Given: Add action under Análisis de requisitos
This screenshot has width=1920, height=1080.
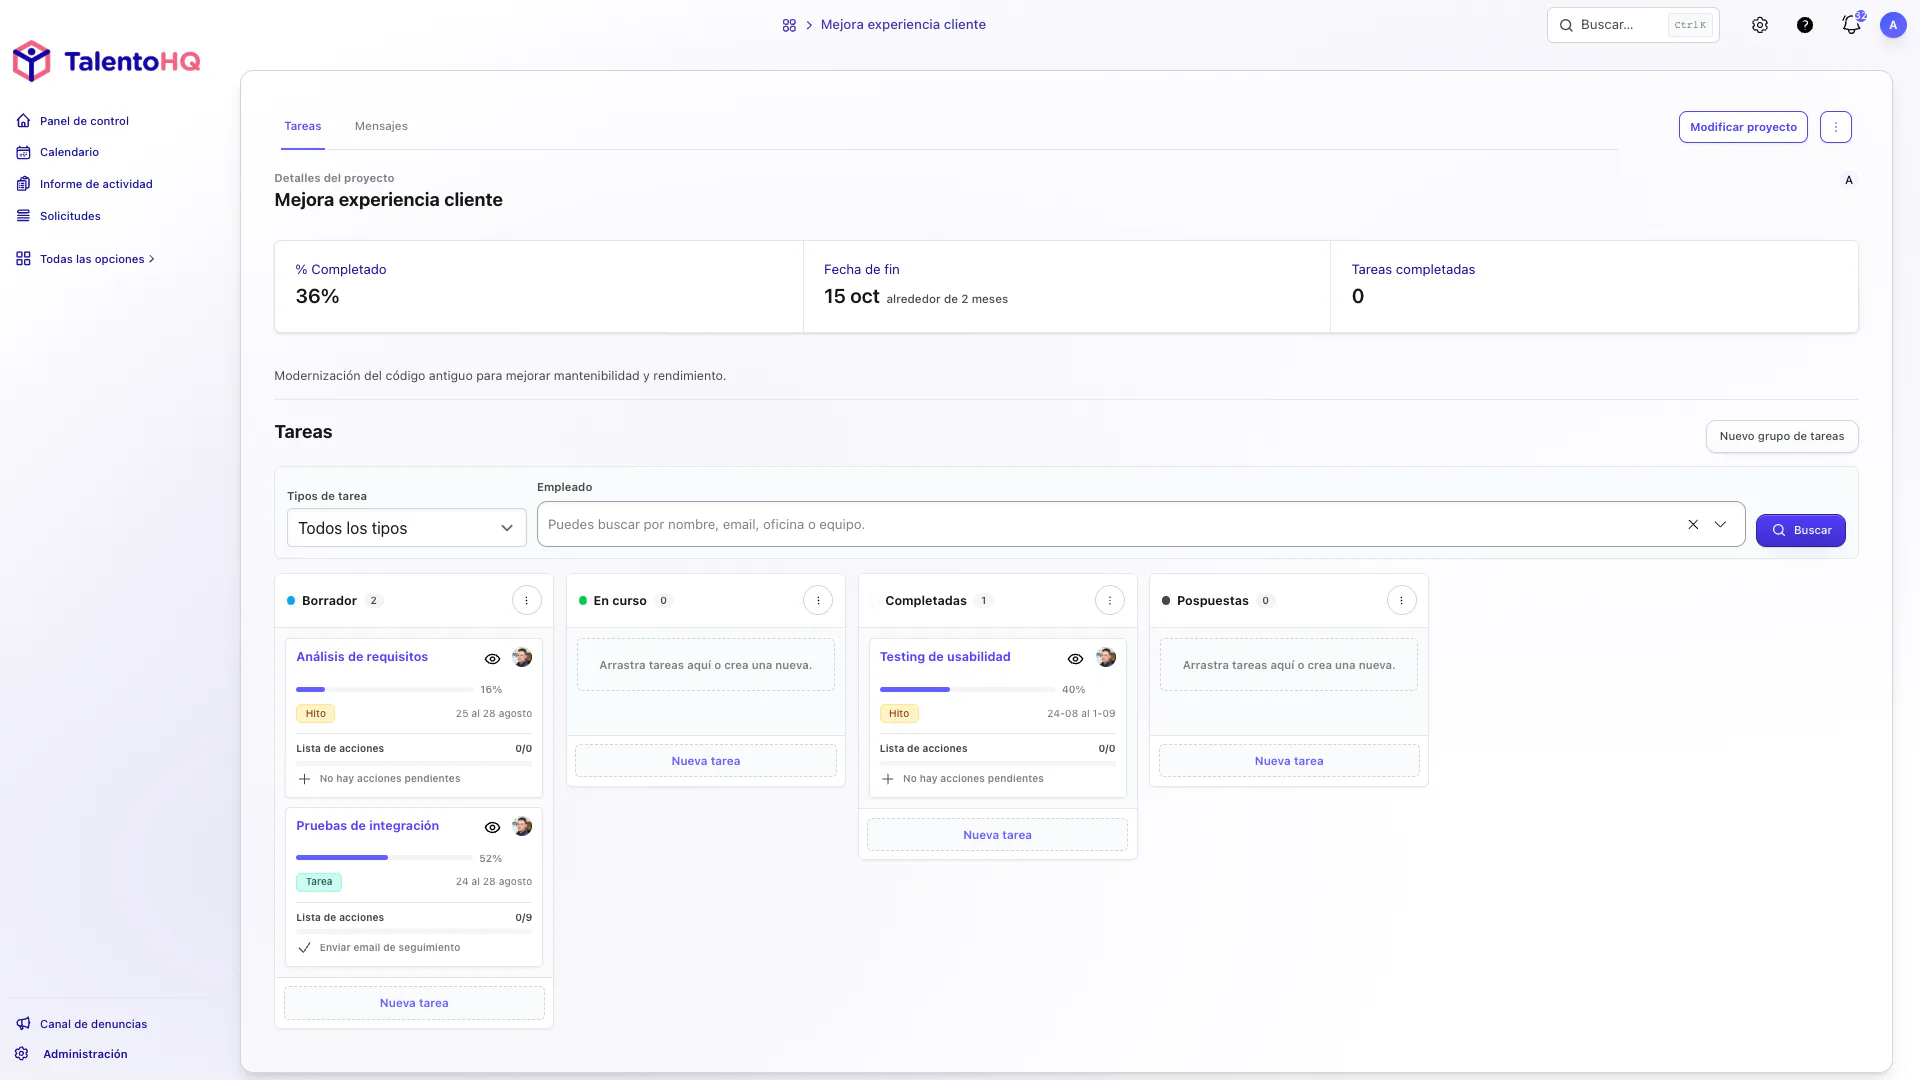Looking at the screenshot, I should (x=305, y=779).
